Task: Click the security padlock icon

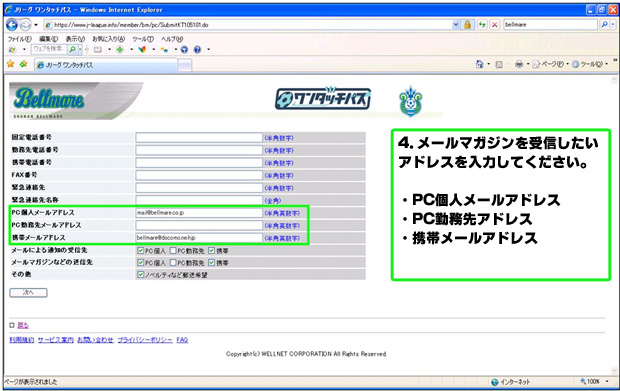Action: pyautogui.click(x=467, y=25)
